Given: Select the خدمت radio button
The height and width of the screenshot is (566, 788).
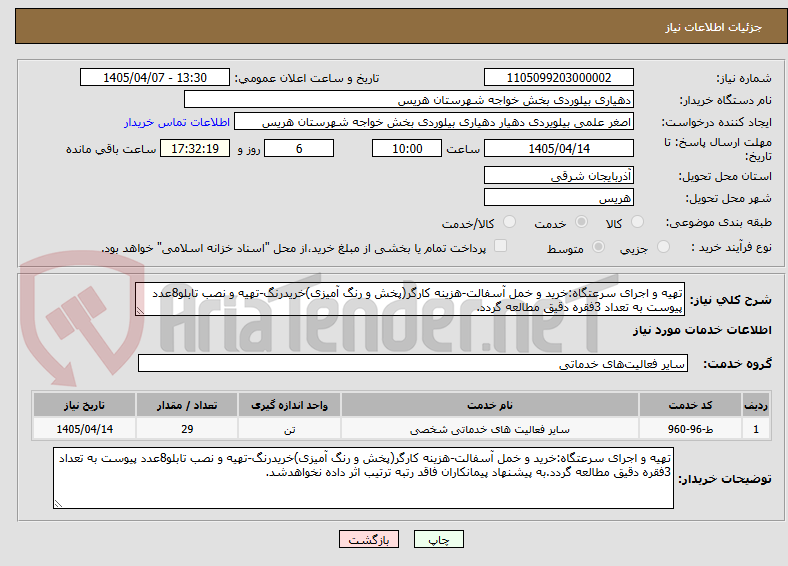Looking at the screenshot, I should [581, 222].
